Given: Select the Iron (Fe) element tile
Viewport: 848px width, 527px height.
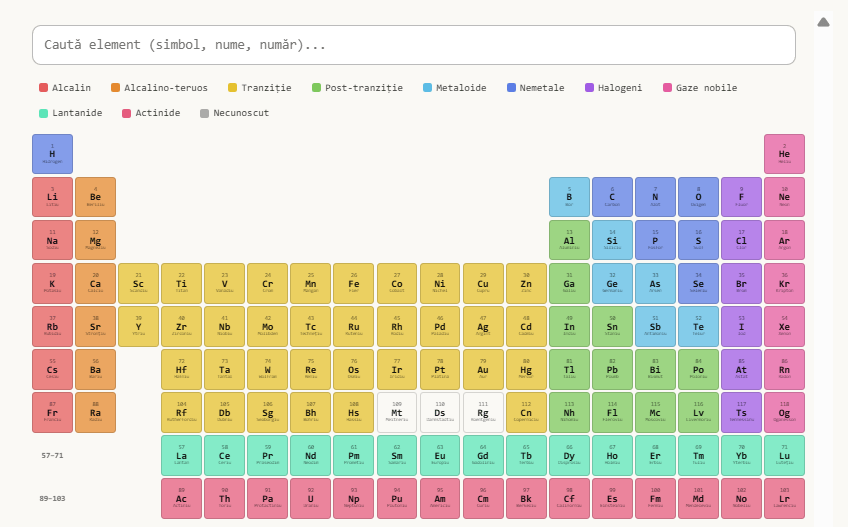Looking at the screenshot, I should pyautogui.click(x=354, y=283).
